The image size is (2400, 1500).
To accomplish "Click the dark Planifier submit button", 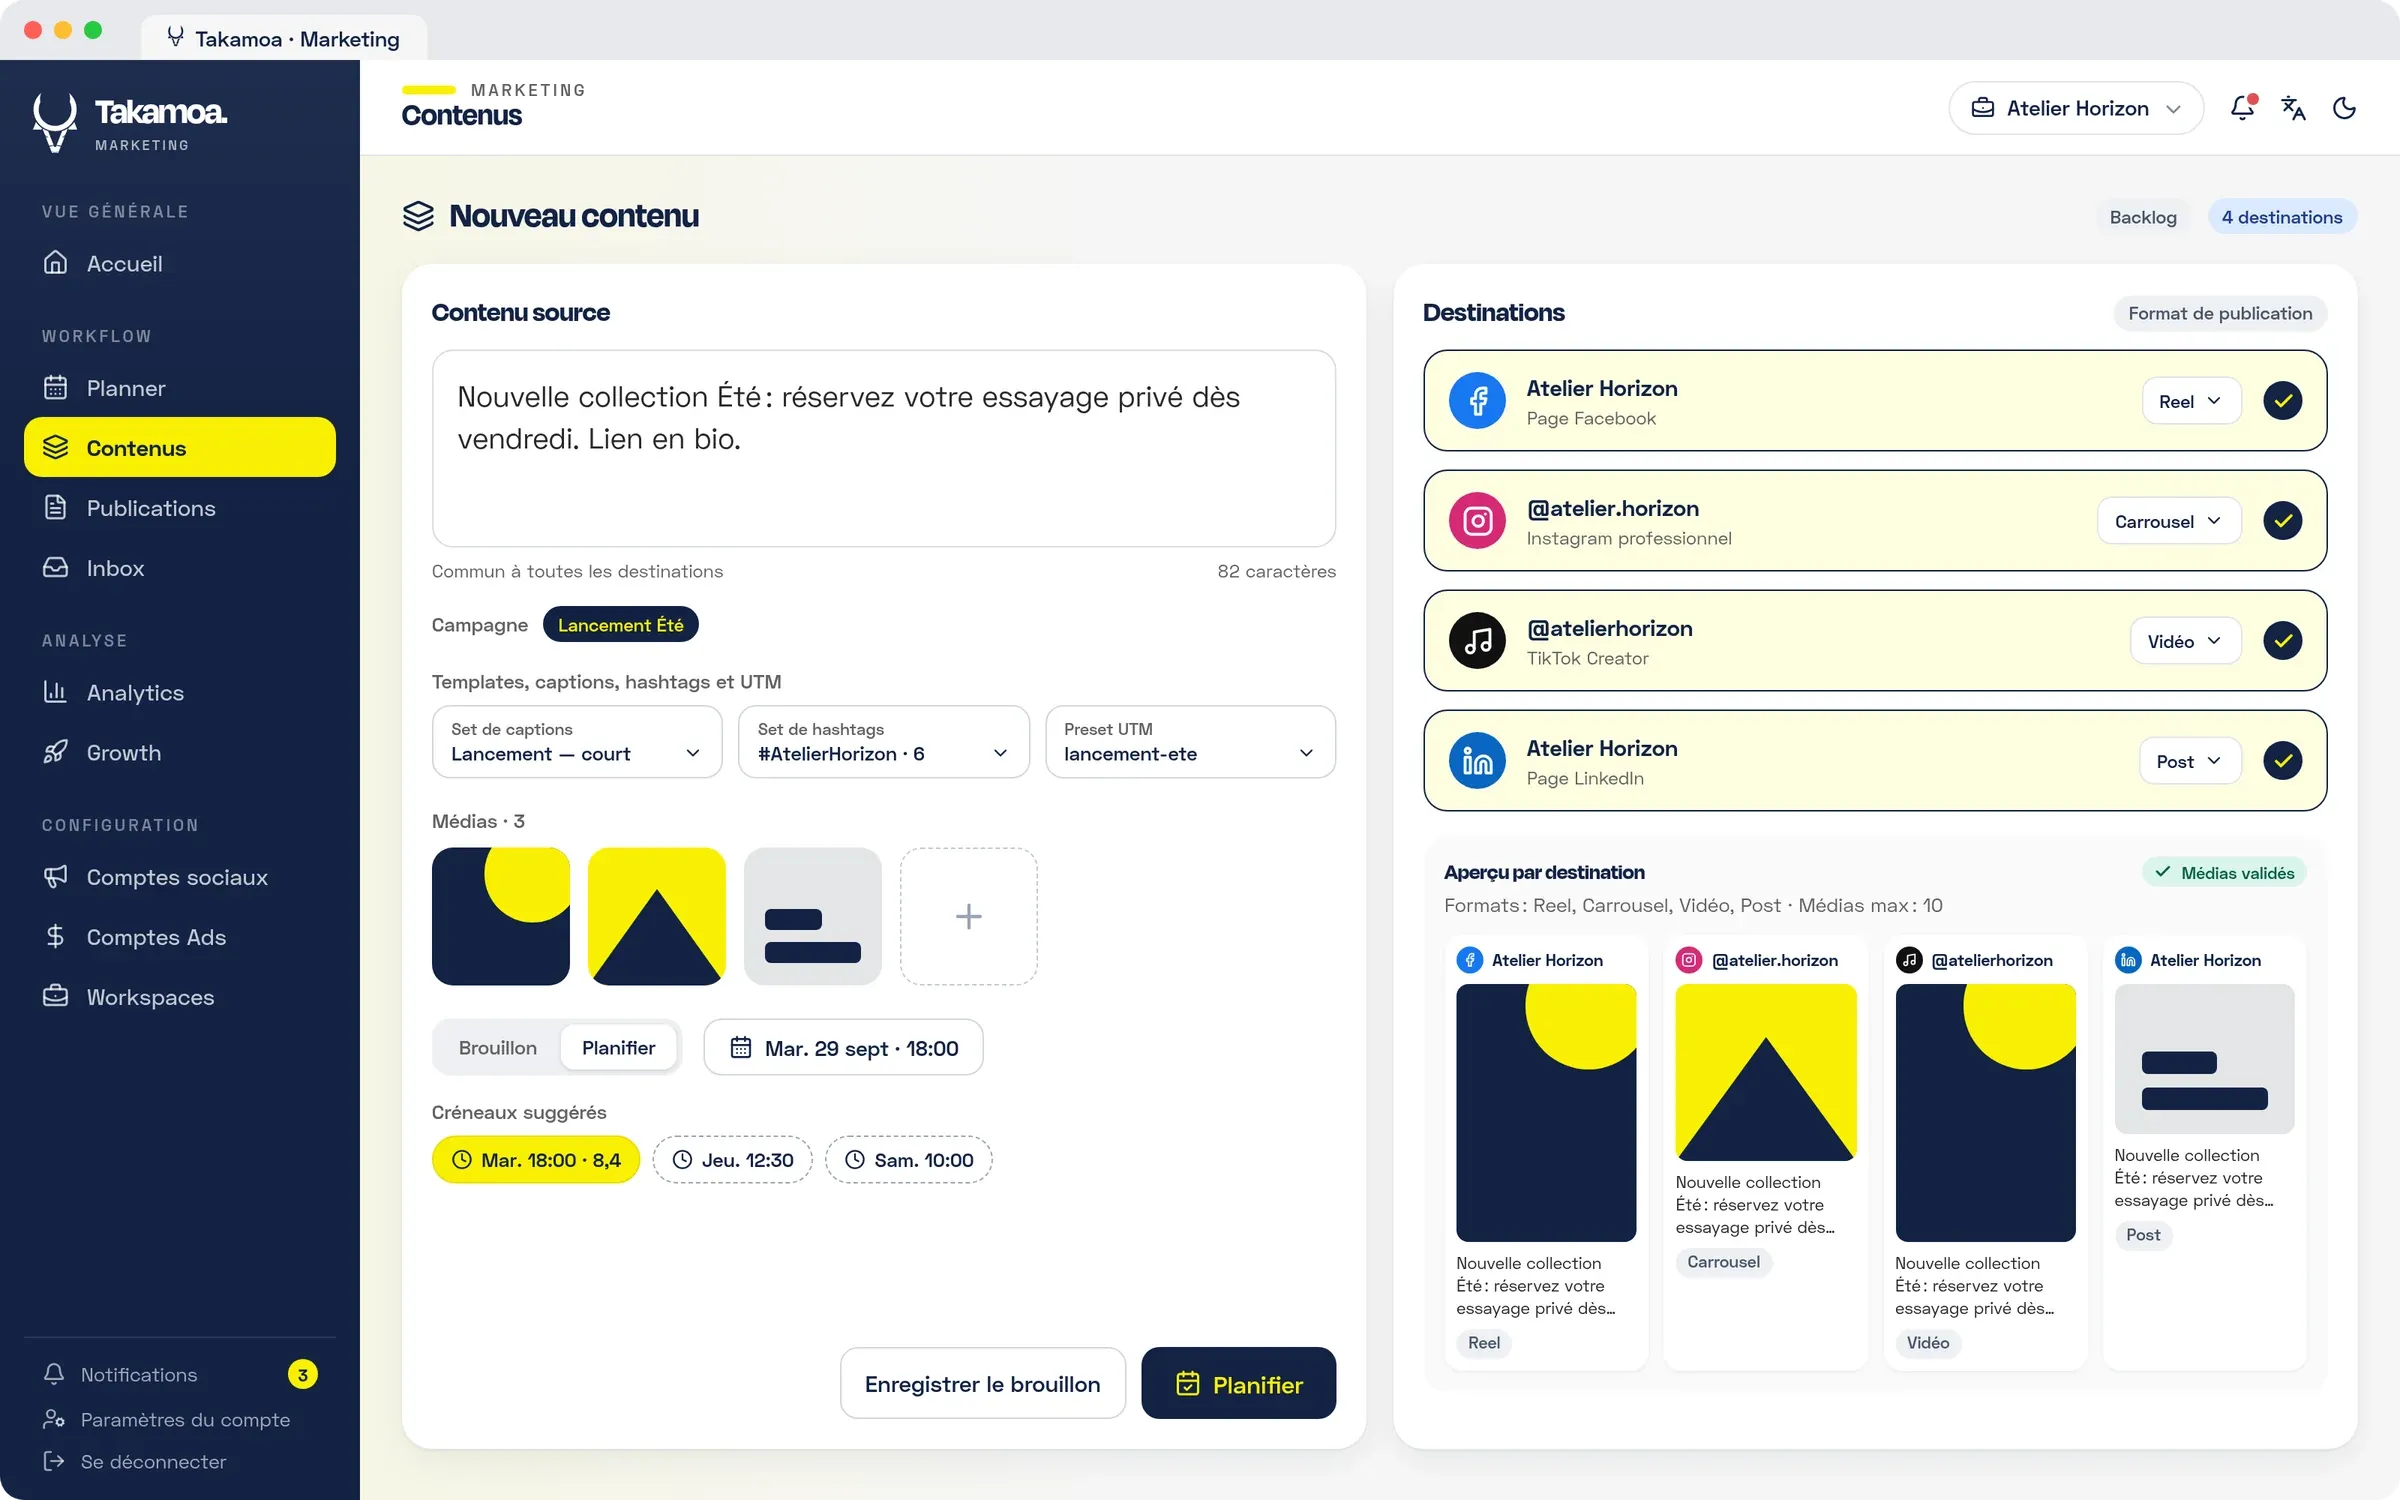I will pos(1238,1383).
